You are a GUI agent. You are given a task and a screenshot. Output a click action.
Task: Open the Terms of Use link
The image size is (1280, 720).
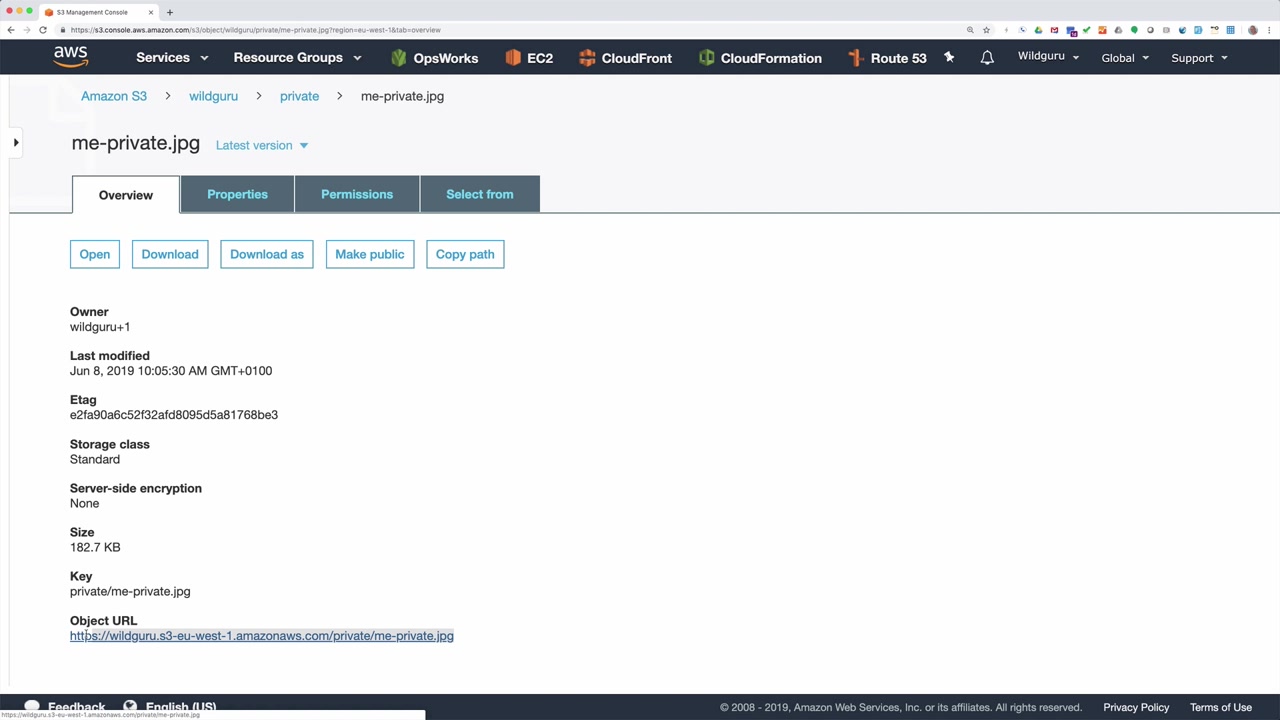1221,707
